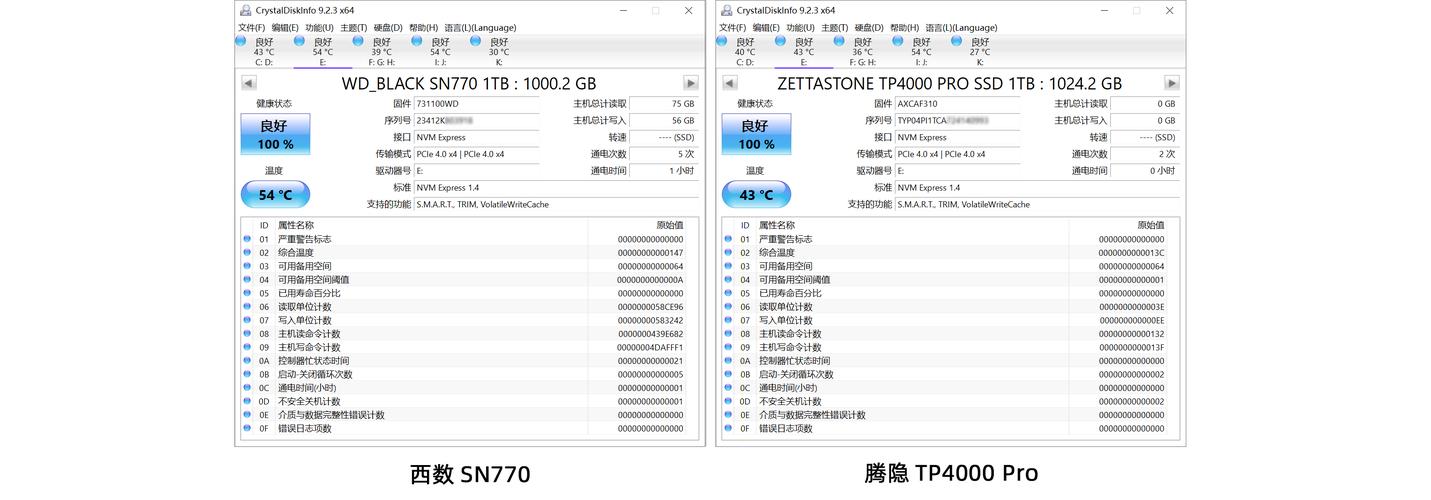Screen dimensions: 1431x500
Task: Click 54 °C temperature button in WD_BLACK window
Action: click(x=275, y=194)
